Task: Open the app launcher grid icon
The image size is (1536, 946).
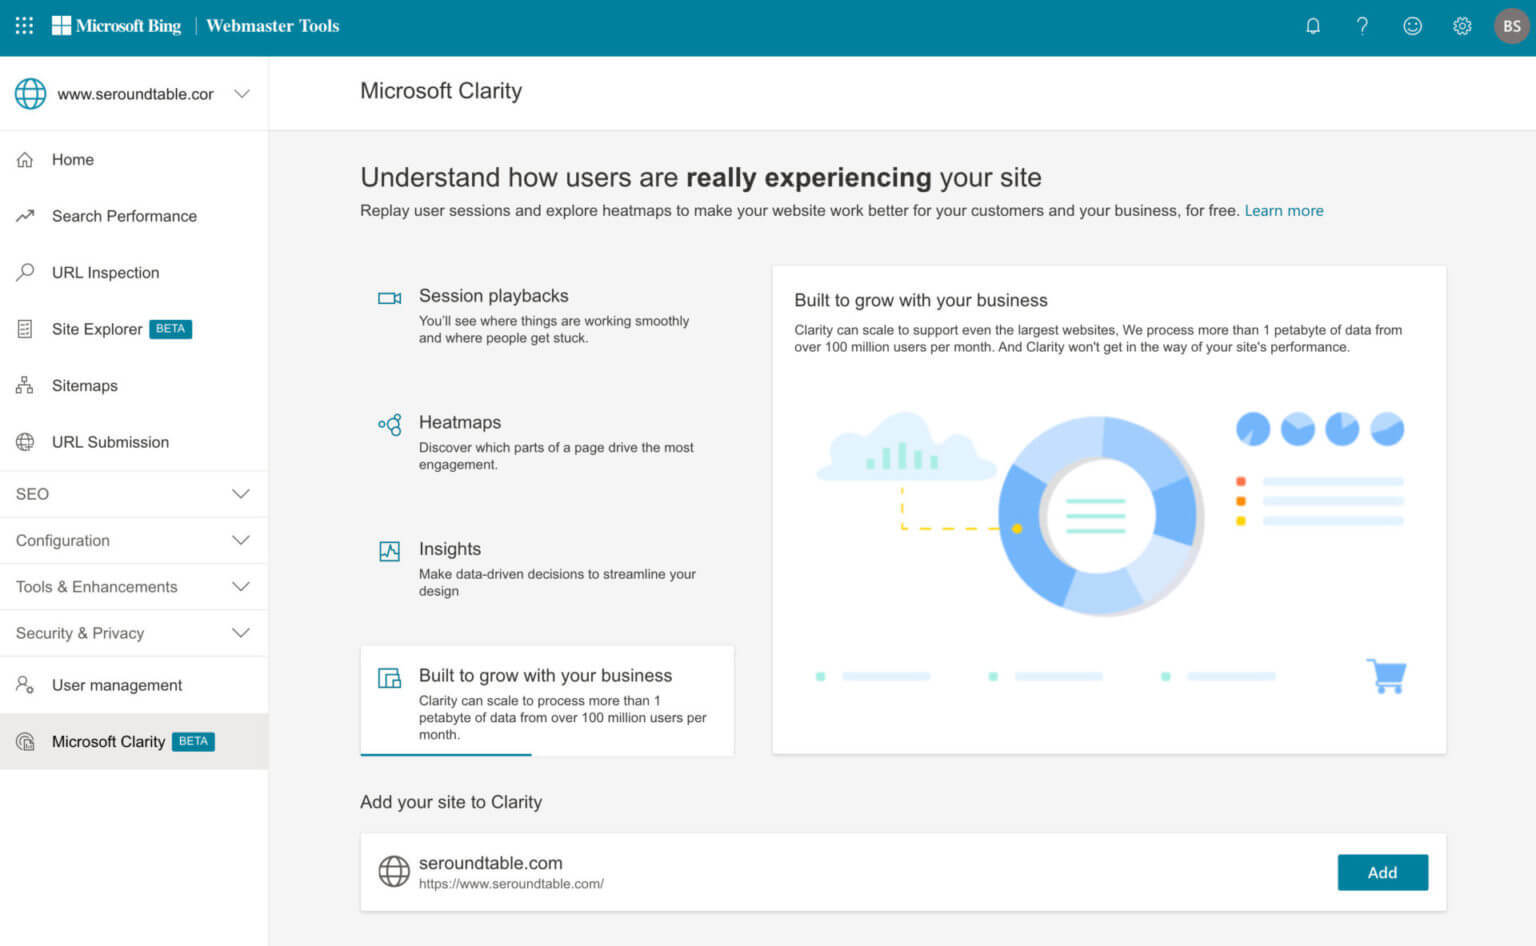Action: [24, 25]
